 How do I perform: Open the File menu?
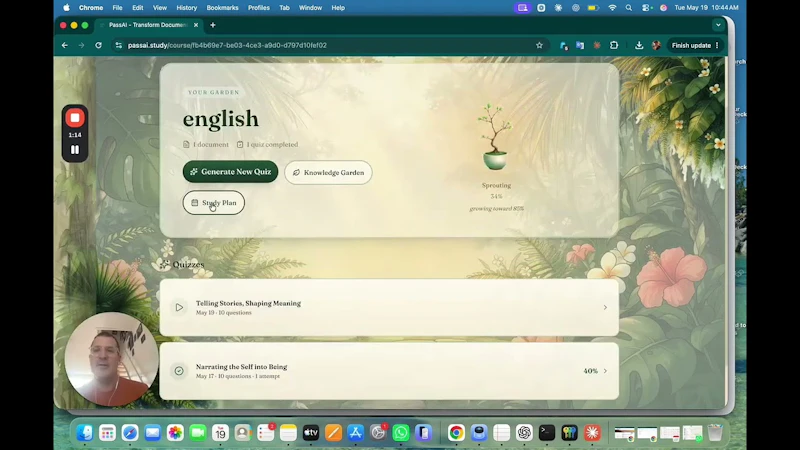117,8
